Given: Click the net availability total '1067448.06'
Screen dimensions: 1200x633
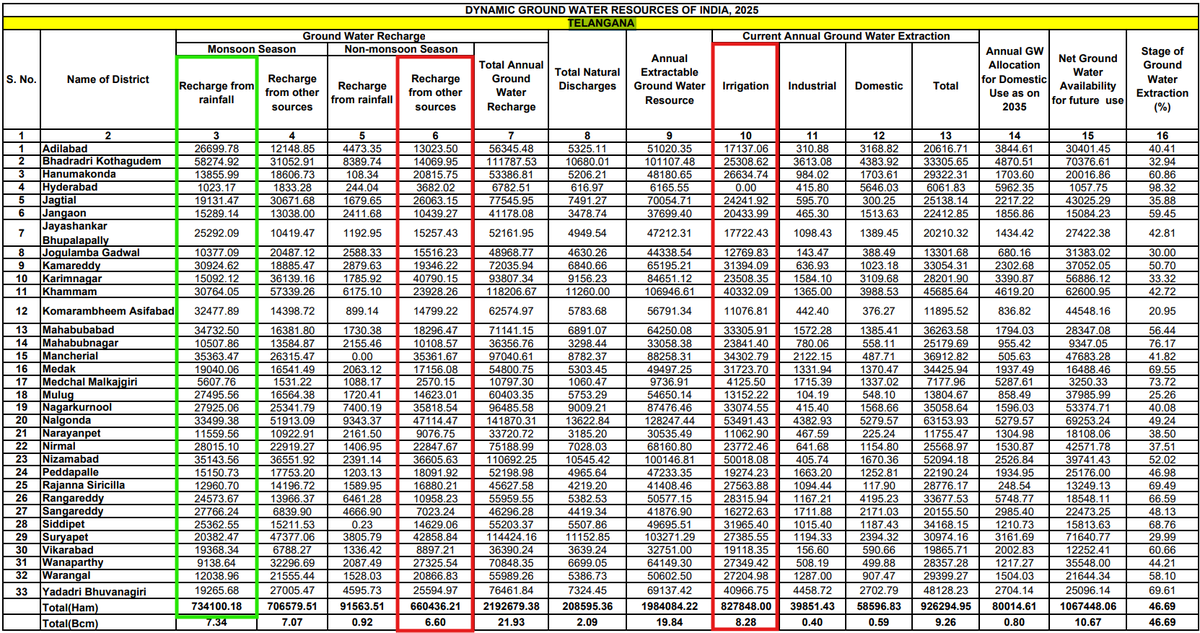Looking at the screenshot, I should (1088, 607).
